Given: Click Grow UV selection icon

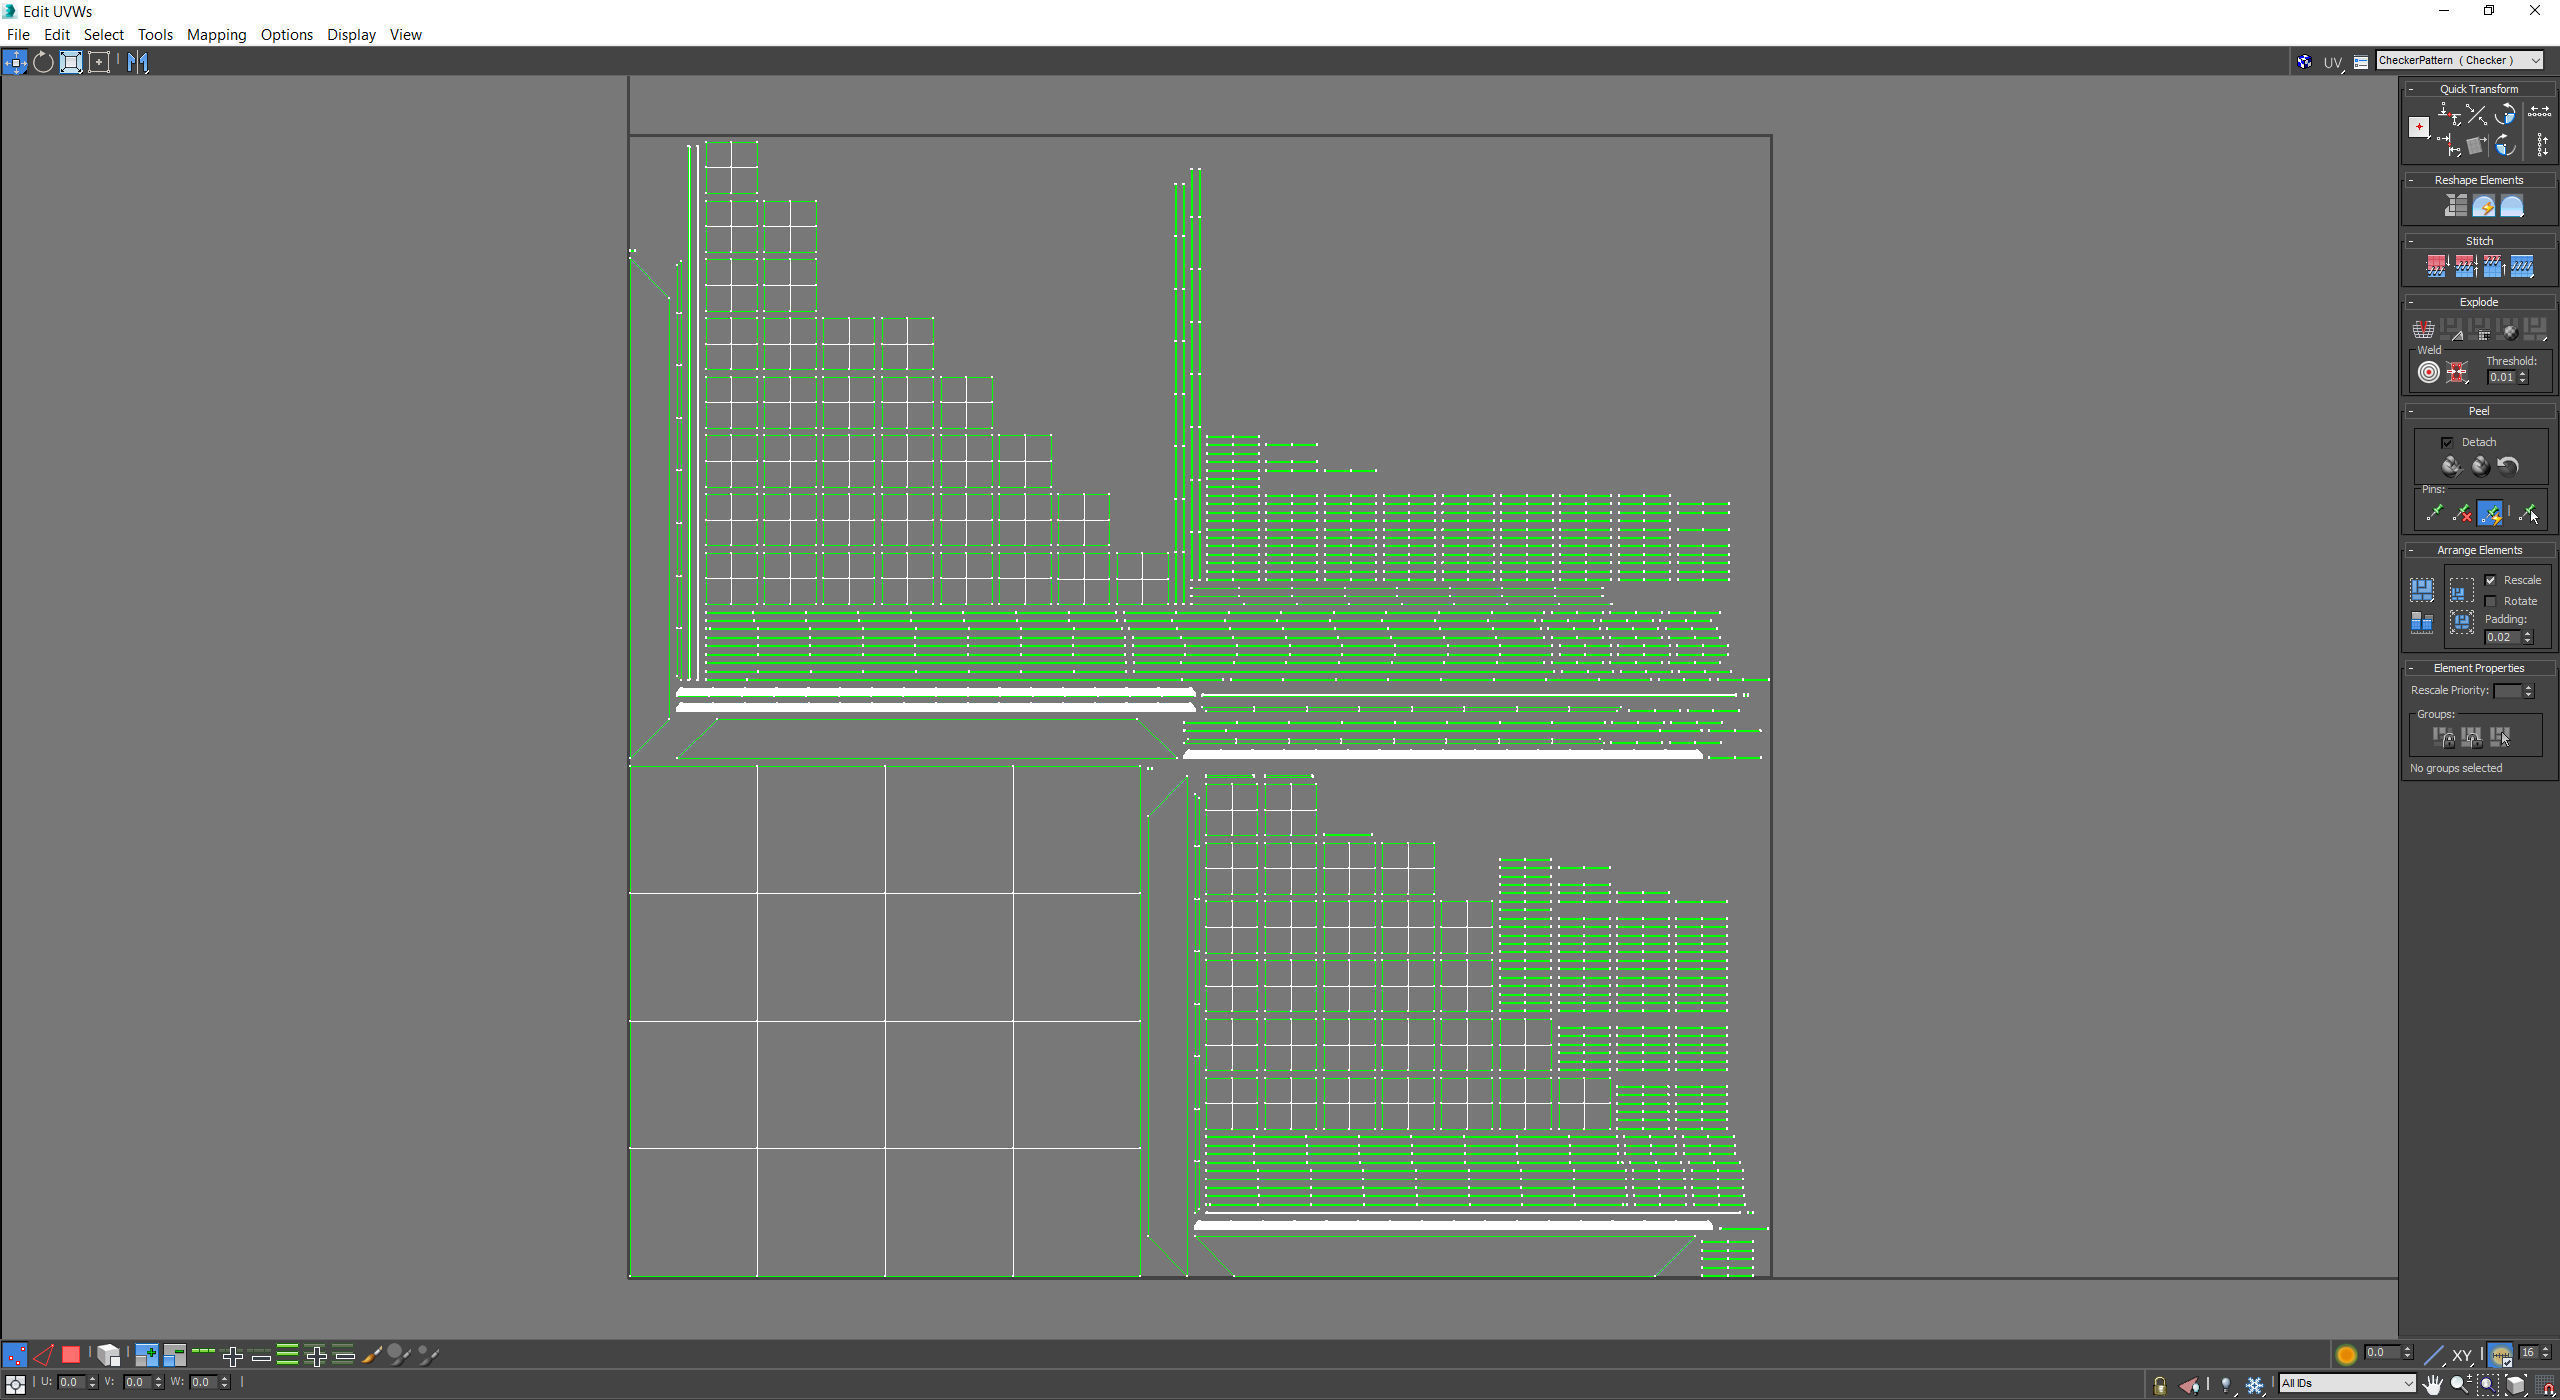Looking at the screenshot, I should pos(146,1355).
